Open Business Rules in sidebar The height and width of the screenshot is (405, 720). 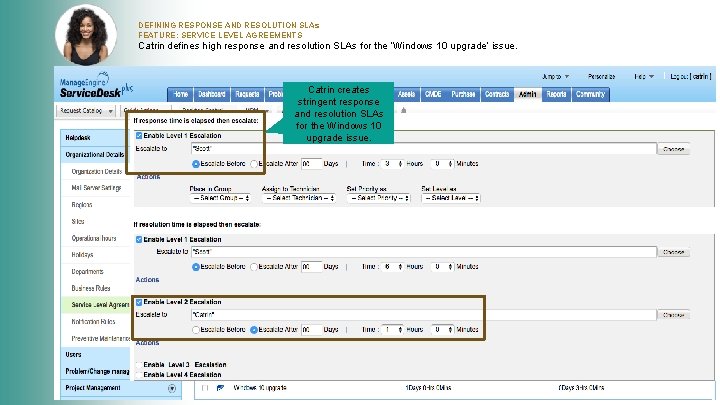point(91,288)
